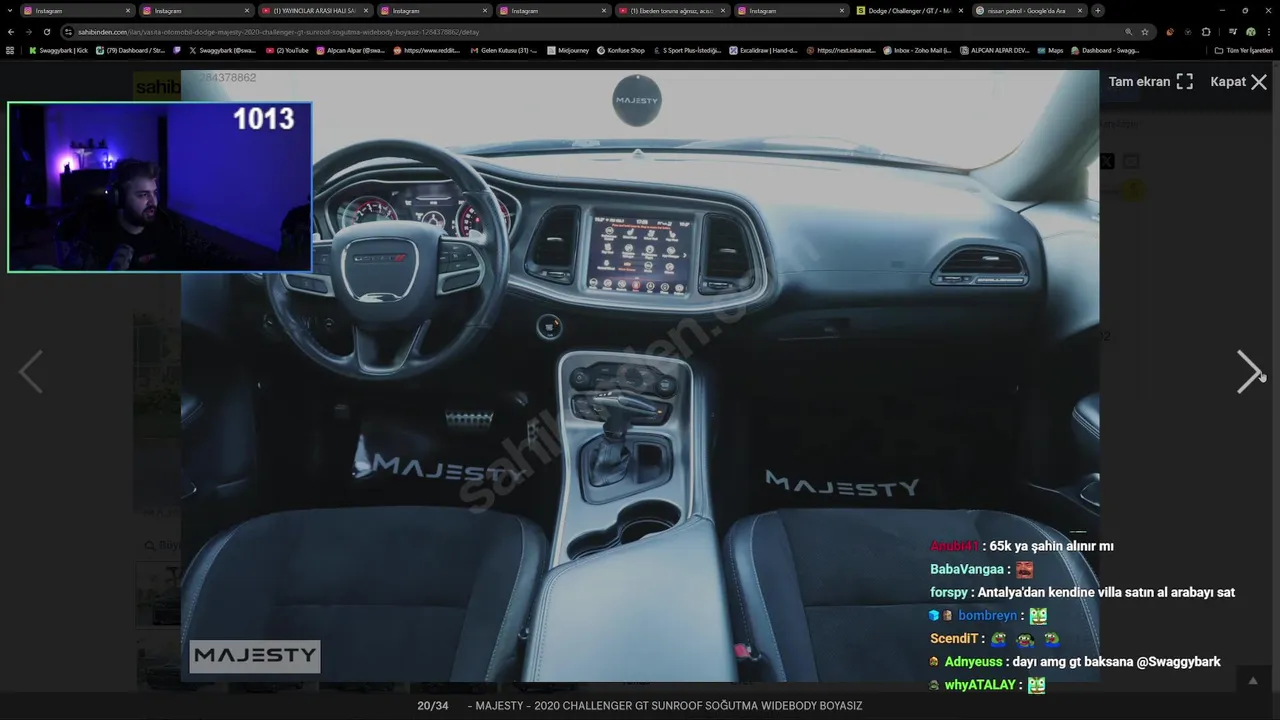Click the ScendiT chat username
This screenshot has height=720, width=1280.
click(954, 639)
